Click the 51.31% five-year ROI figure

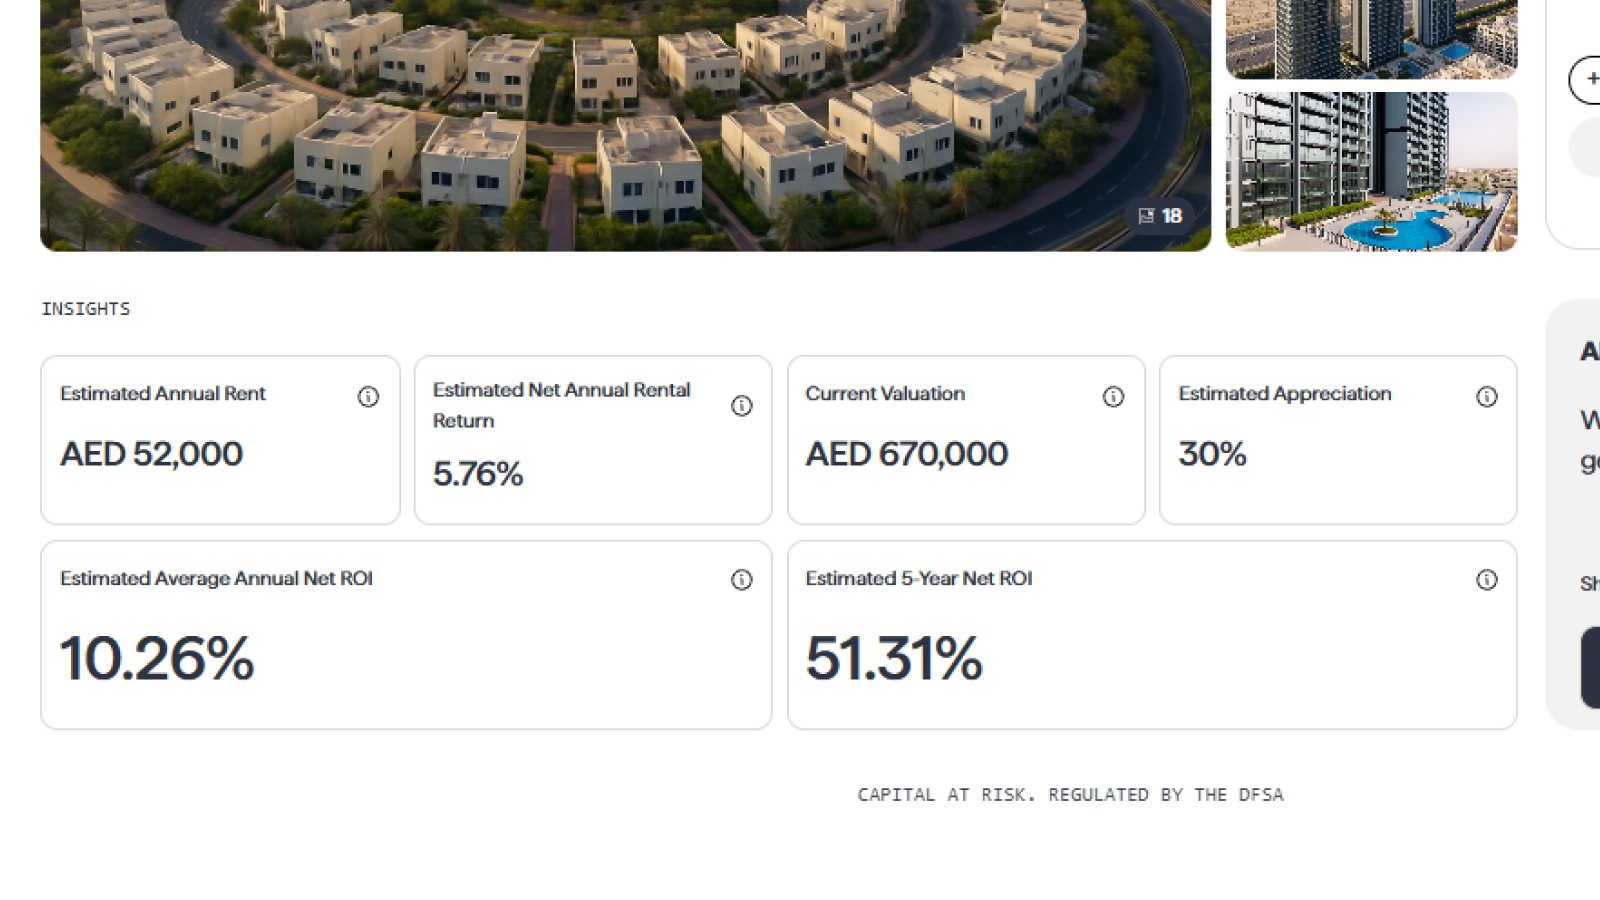[894, 657]
